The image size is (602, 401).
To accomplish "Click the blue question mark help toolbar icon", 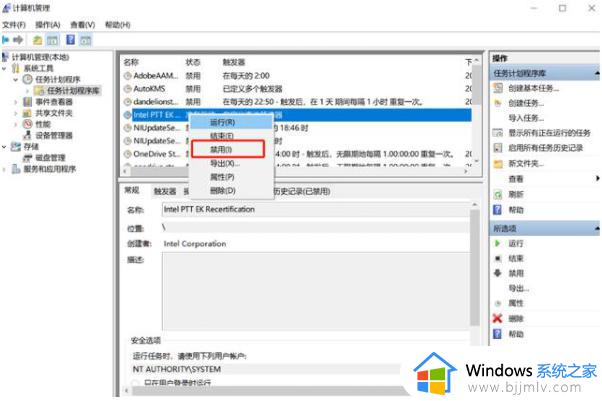I will [x=71, y=40].
